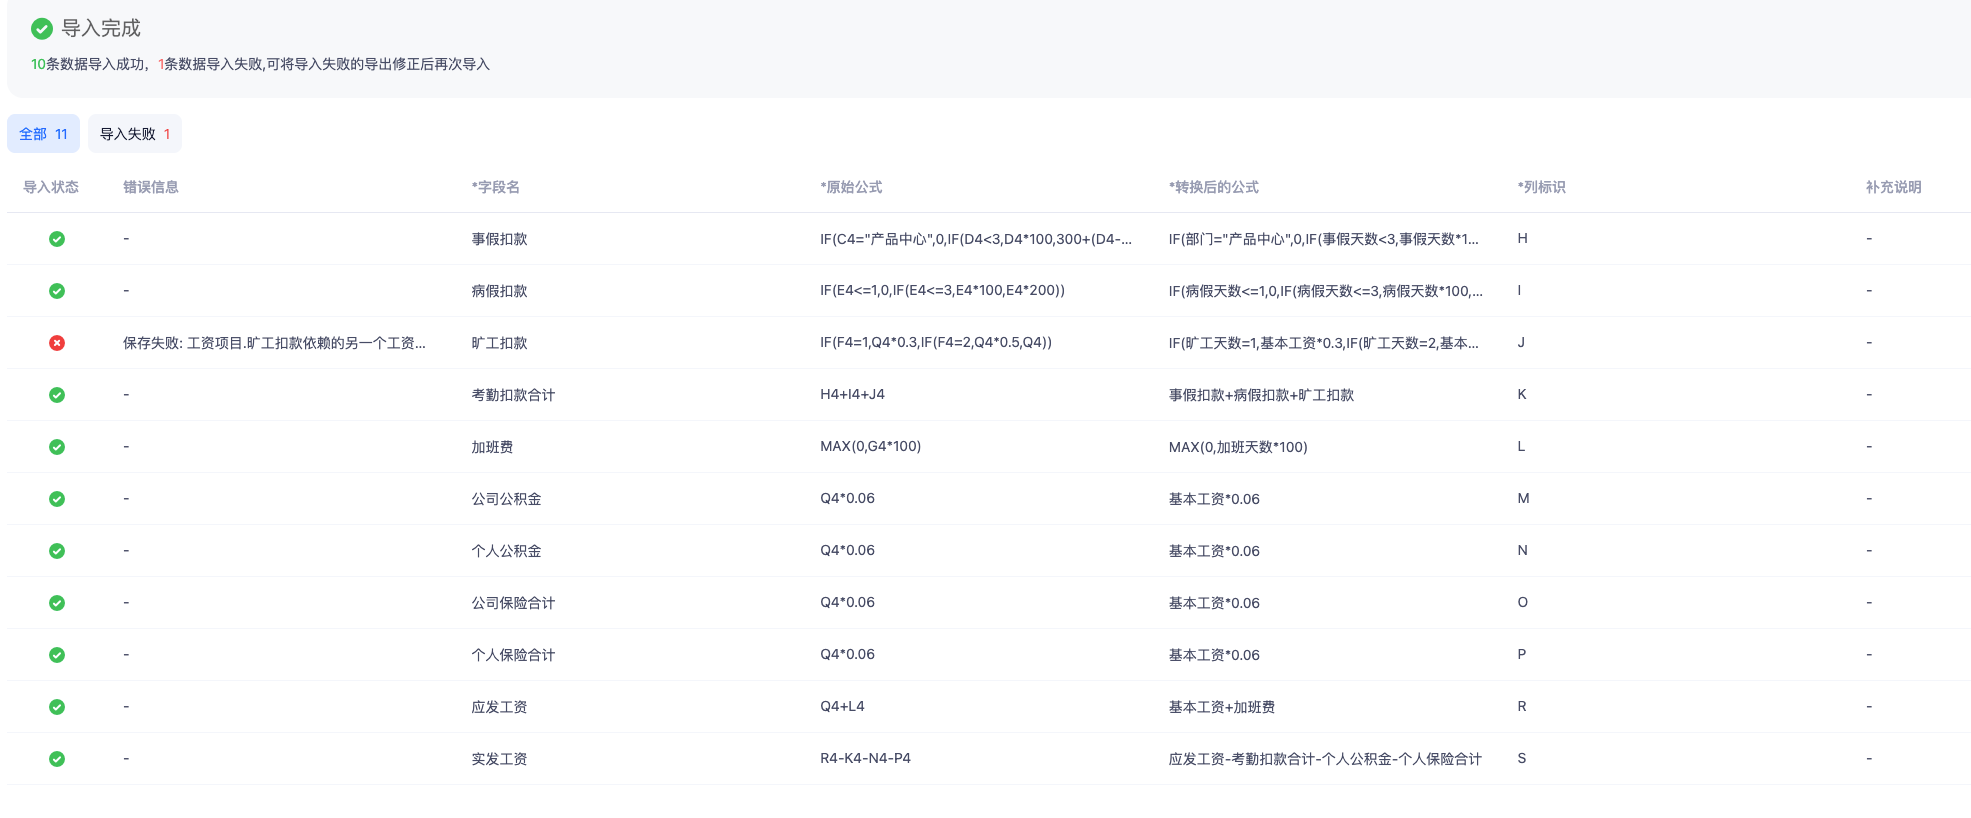Click the green status icon for 实发工资
This screenshot has height=818, width=1971.
57,759
